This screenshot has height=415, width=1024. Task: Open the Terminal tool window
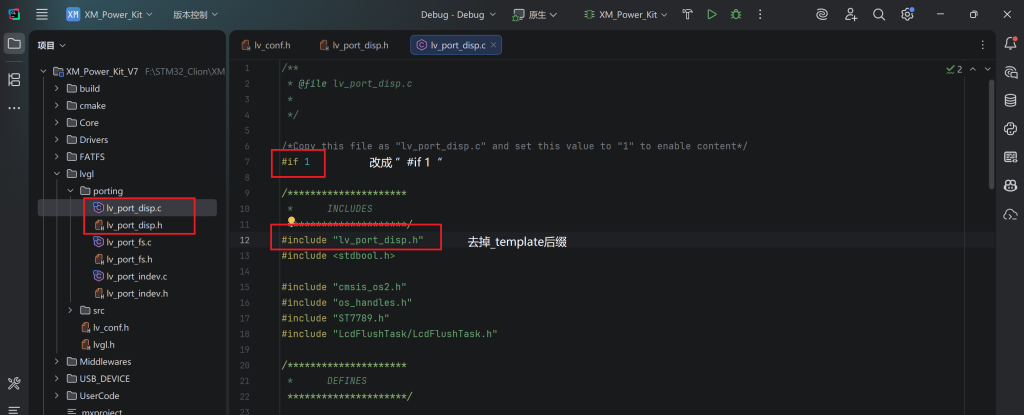pyautogui.click(x=14, y=409)
